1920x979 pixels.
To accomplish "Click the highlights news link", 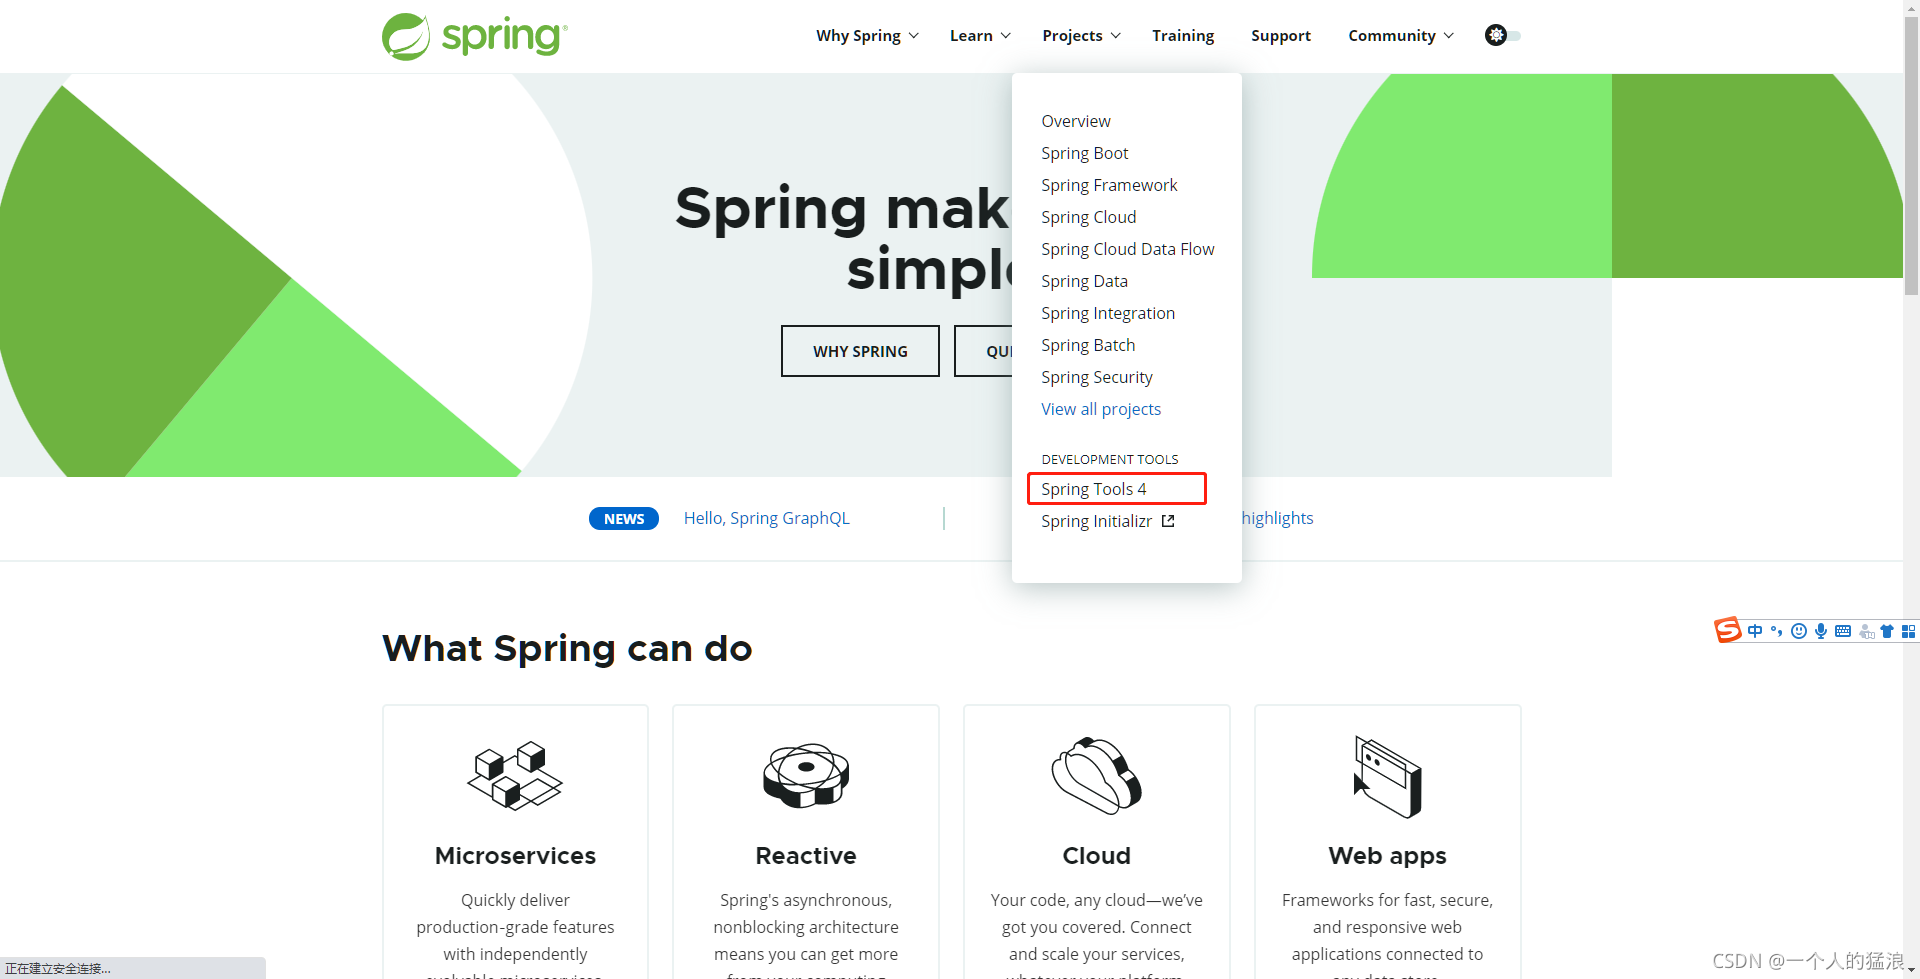I will tap(1277, 518).
